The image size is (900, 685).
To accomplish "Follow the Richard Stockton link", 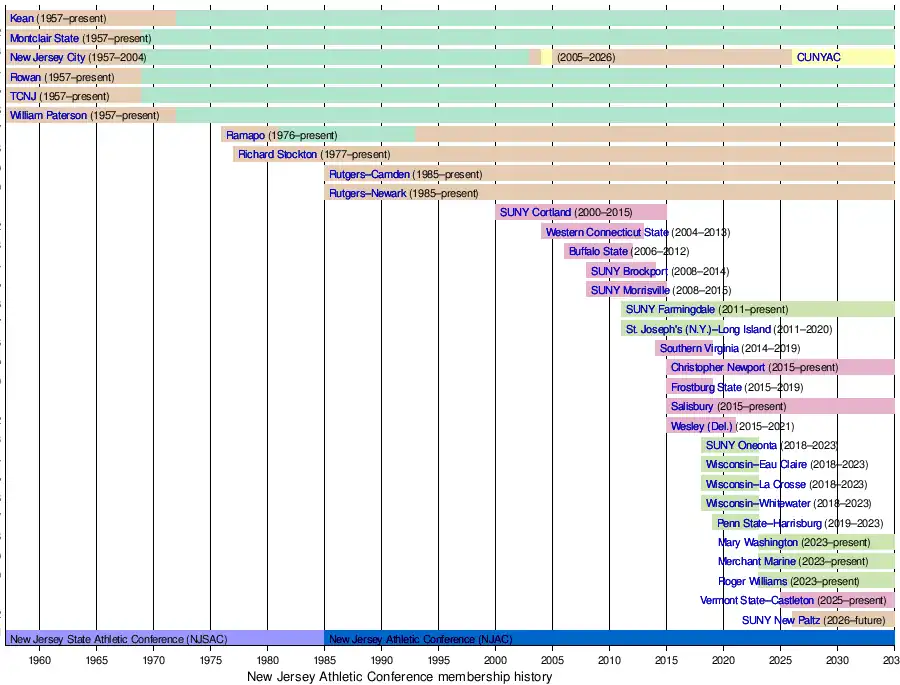I will click(x=277, y=155).
